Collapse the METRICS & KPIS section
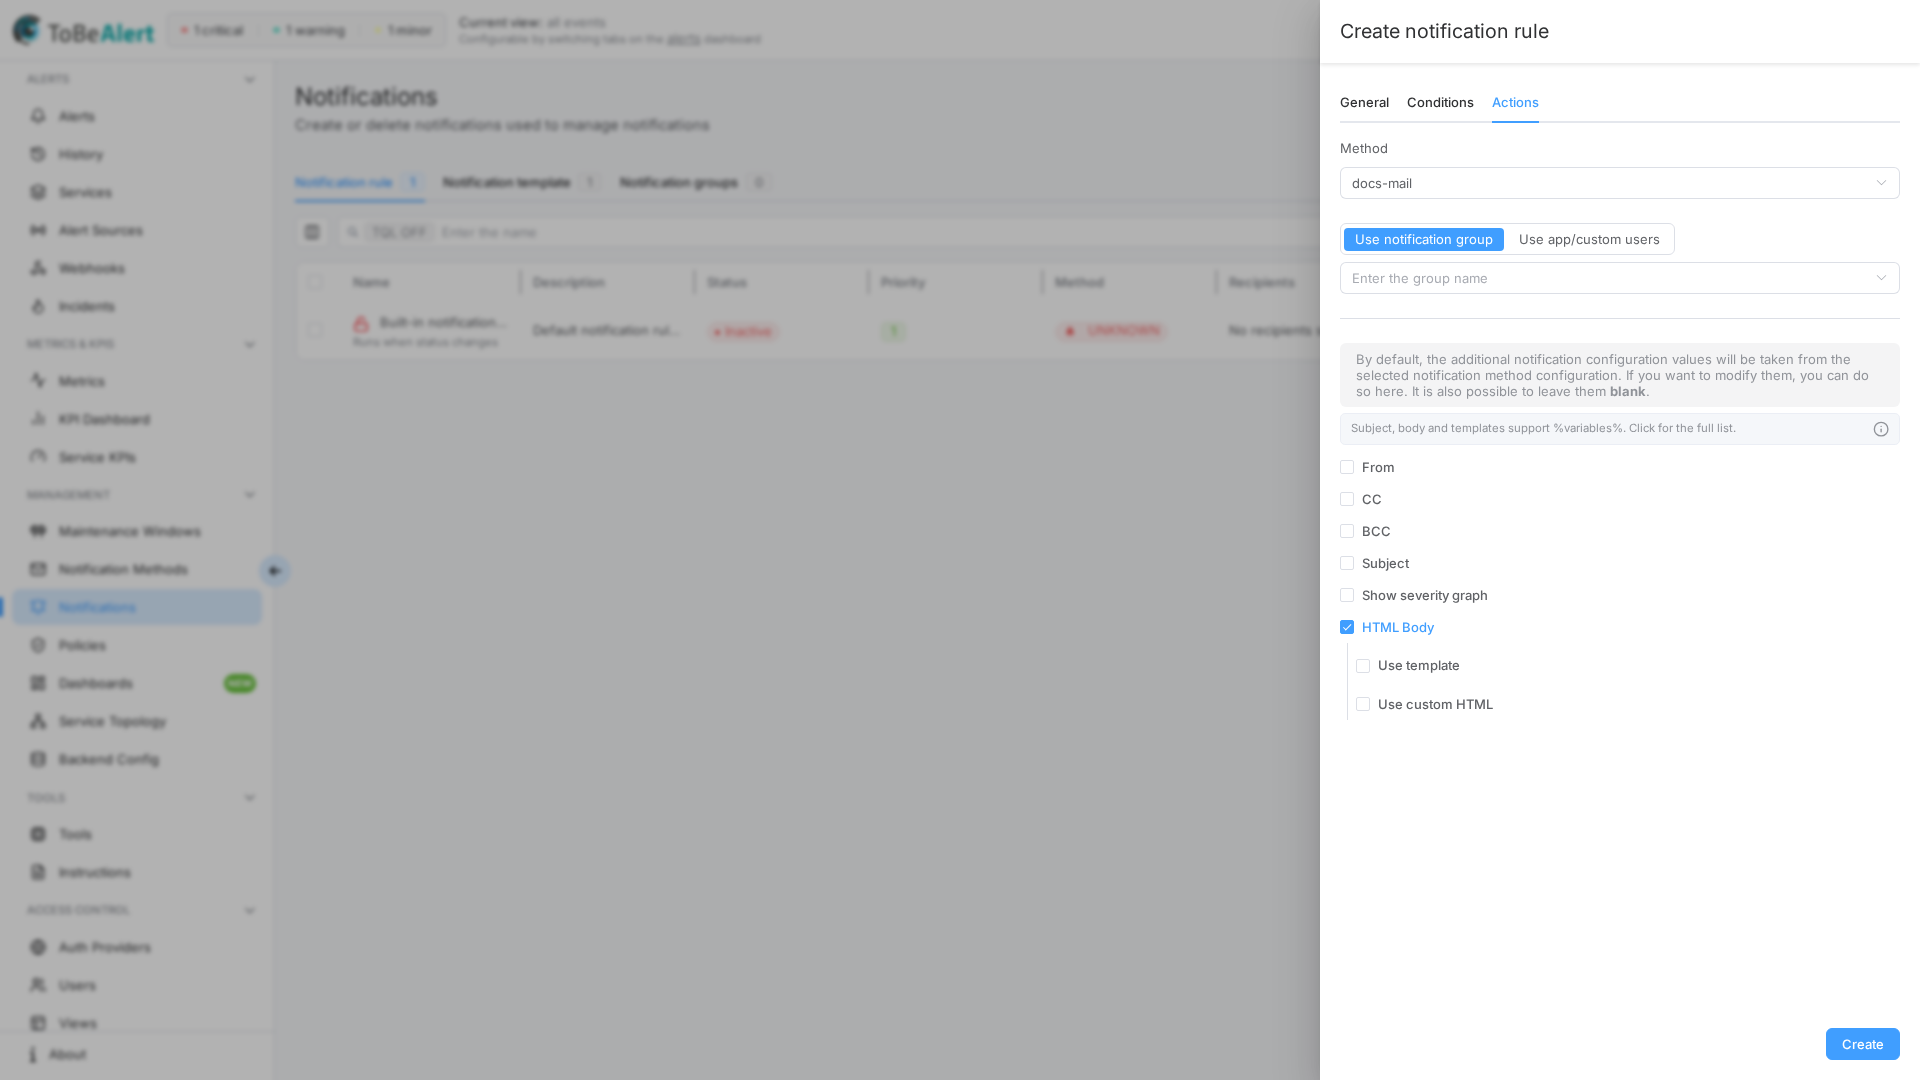Screen dimensions: 1920x1080 pos(250,344)
